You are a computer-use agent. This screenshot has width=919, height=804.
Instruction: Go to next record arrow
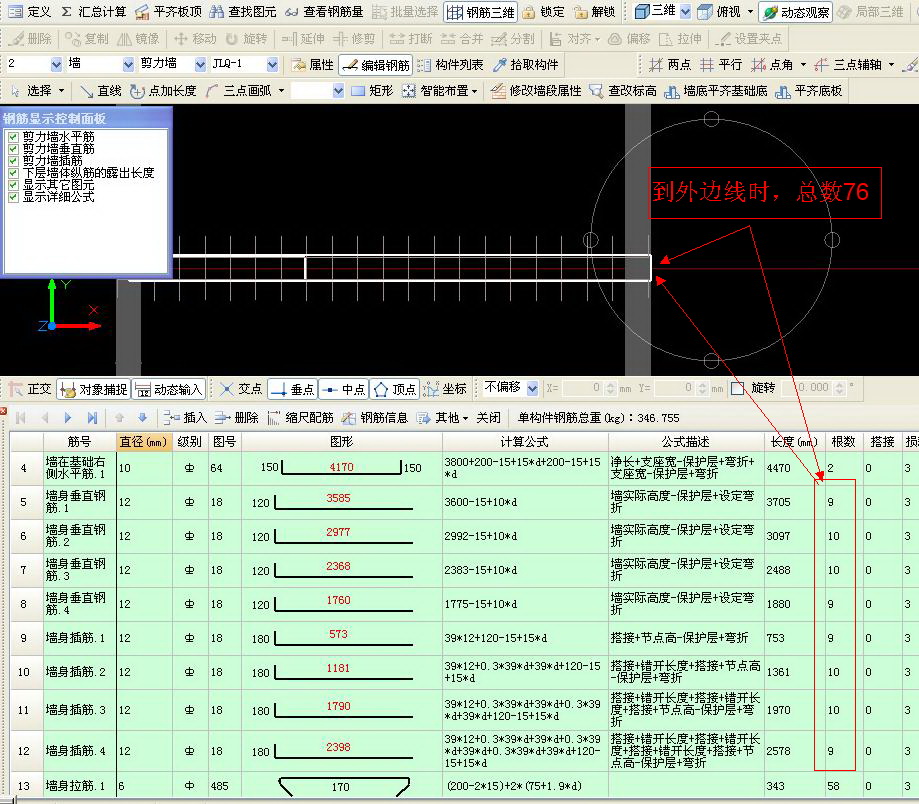coord(68,418)
